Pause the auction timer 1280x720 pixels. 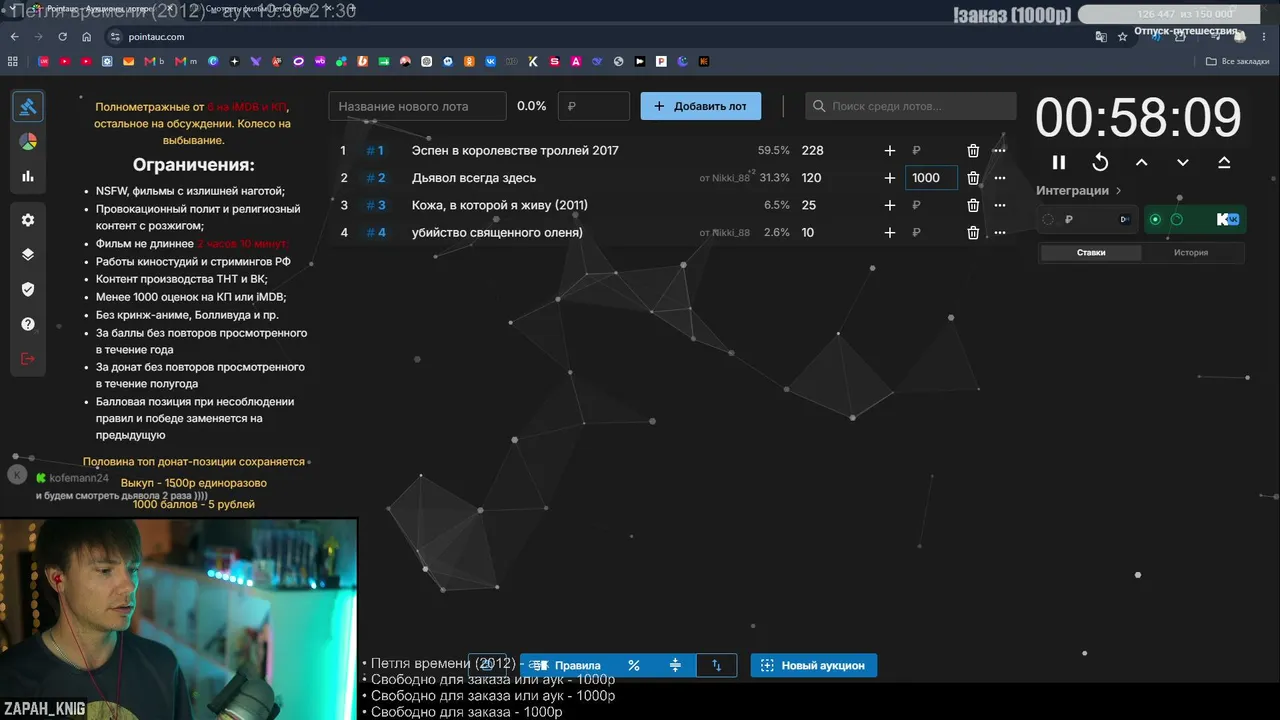1059,162
